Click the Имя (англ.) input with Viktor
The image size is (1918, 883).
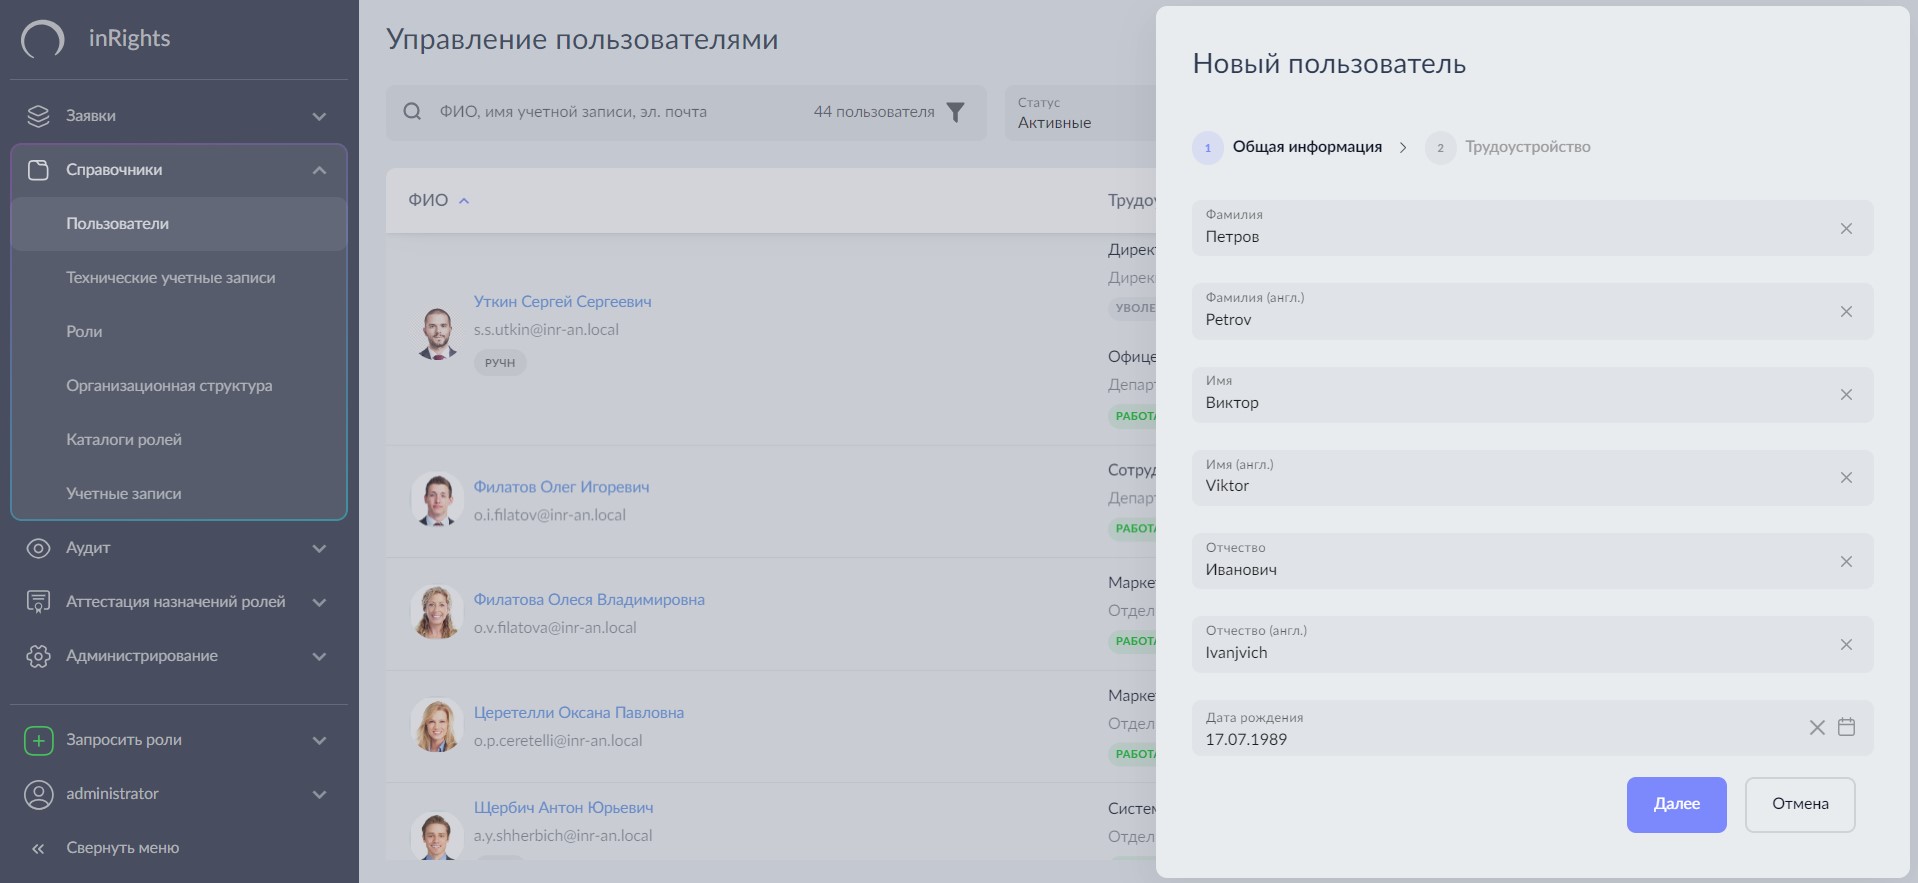click(1532, 477)
